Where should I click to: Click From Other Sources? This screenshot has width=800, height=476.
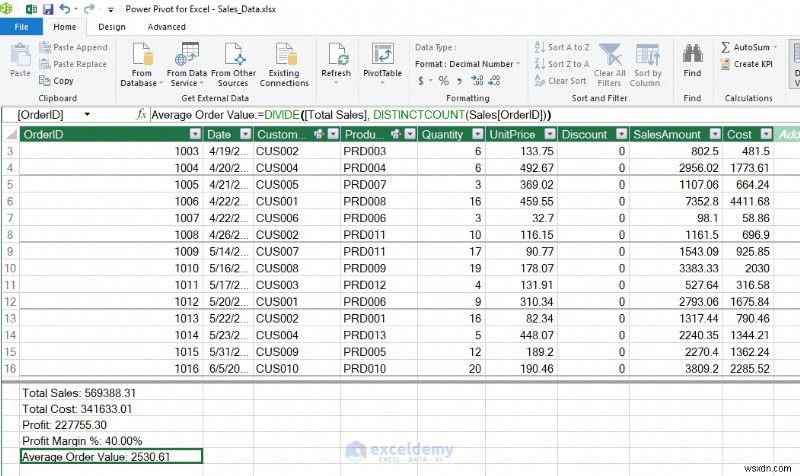[x=233, y=64]
